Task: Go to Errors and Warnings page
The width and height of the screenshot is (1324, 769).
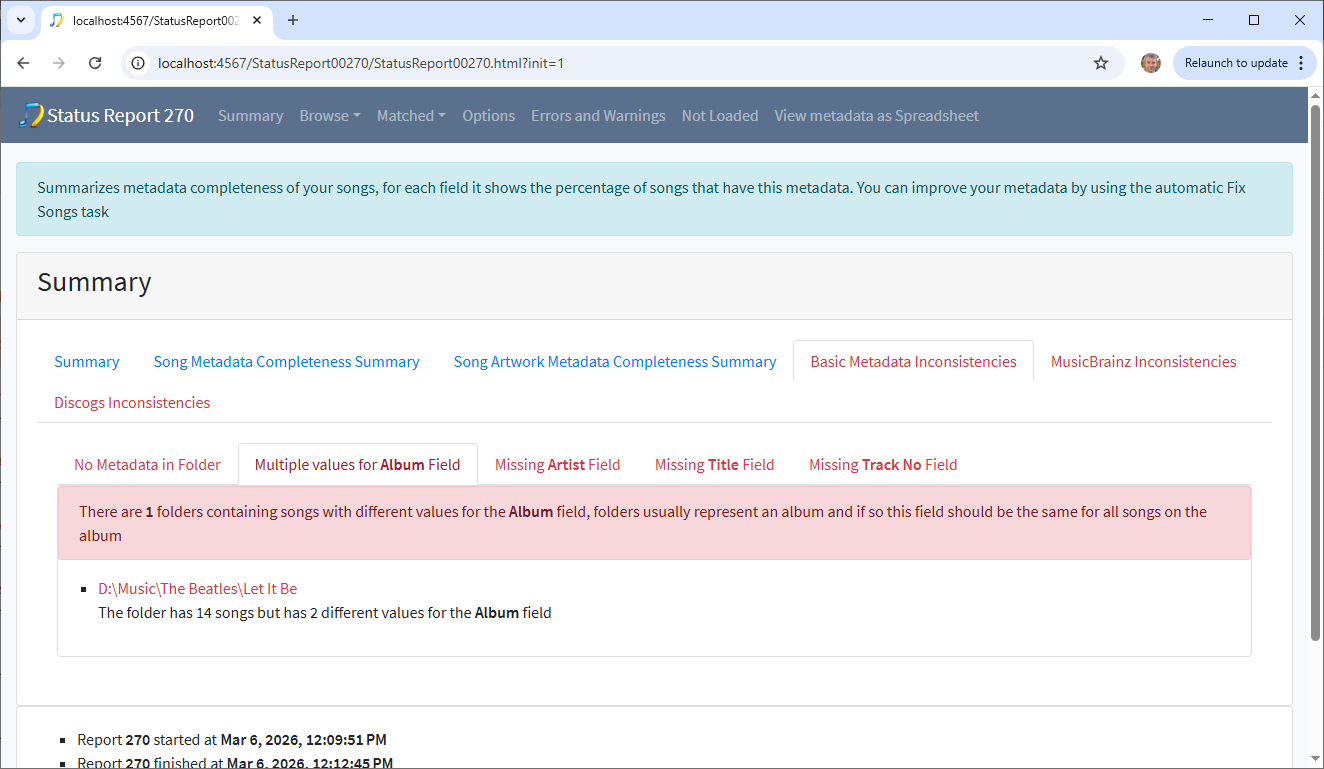Action: coord(598,116)
